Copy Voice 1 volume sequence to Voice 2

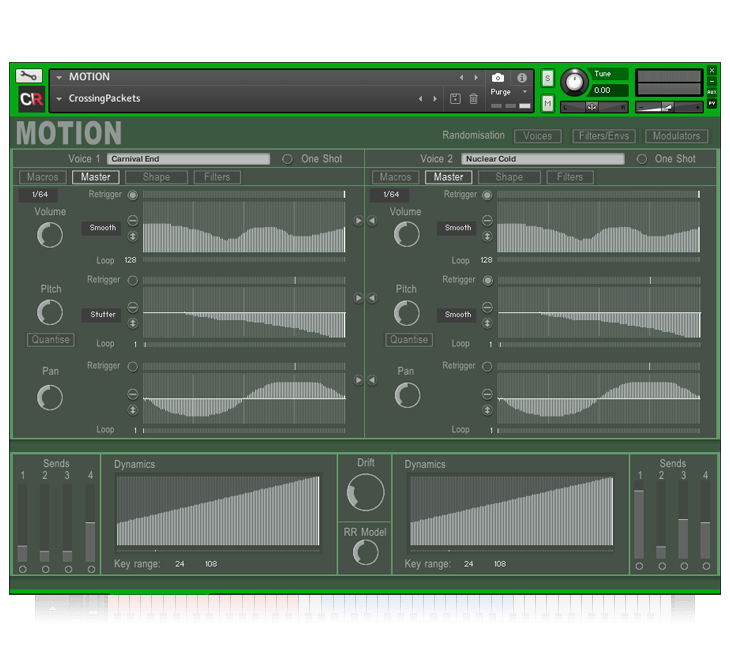(x=359, y=221)
